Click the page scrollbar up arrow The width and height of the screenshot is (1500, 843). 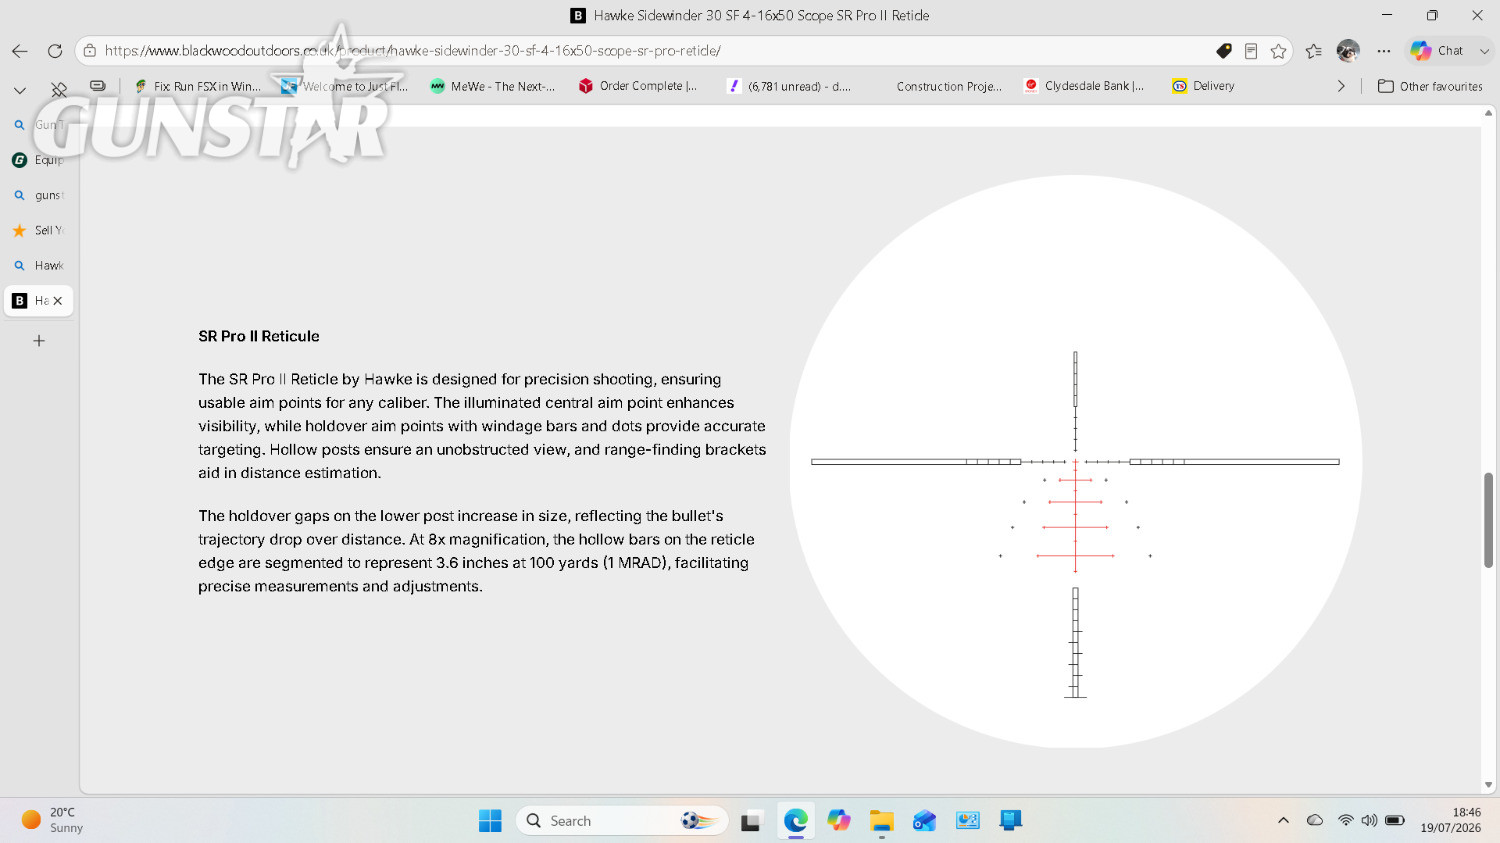[x=1489, y=113]
